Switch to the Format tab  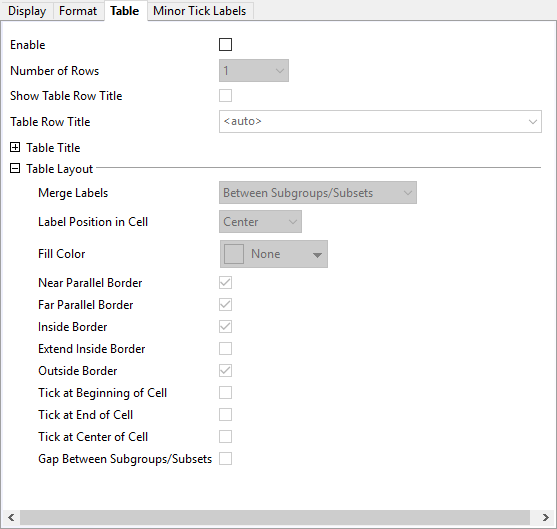(78, 11)
